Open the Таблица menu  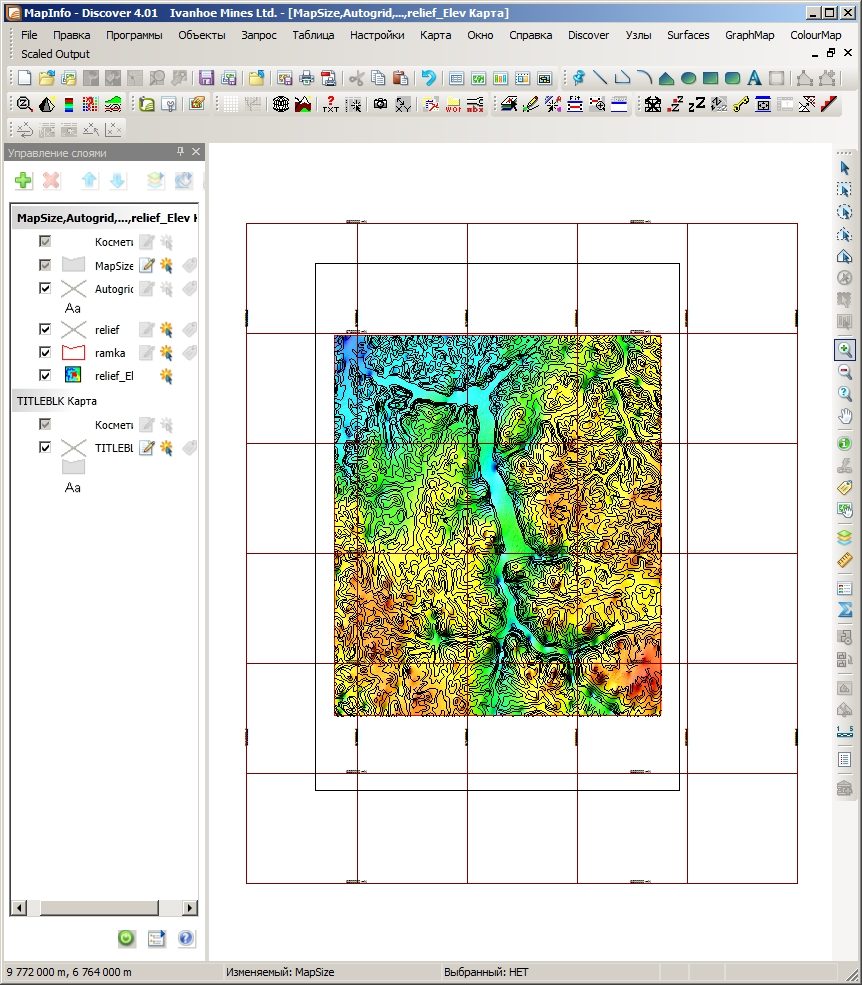[x=313, y=35]
